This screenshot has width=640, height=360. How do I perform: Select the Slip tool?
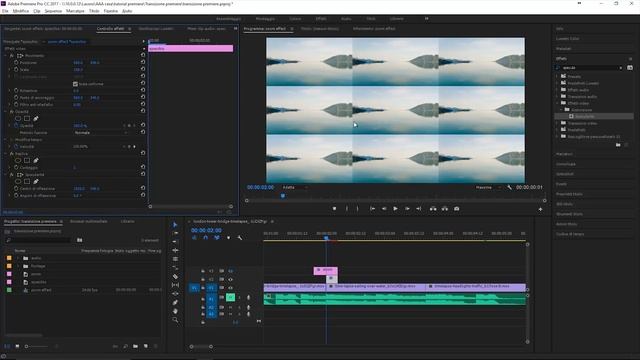tap(175, 285)
